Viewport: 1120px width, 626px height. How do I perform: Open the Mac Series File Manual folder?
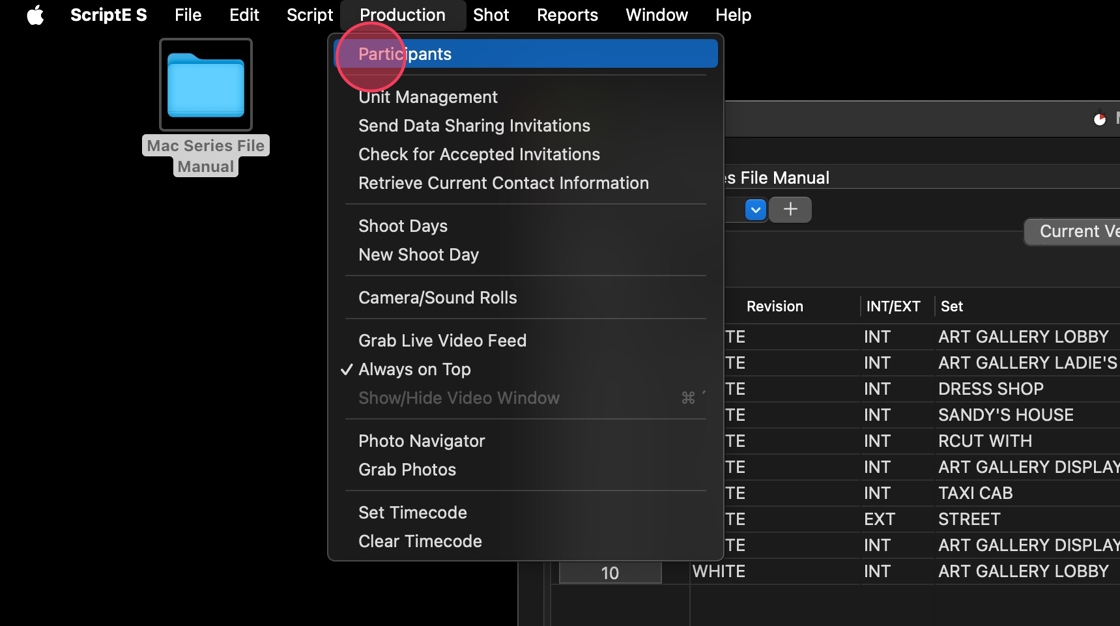click(x=206, y=86)
